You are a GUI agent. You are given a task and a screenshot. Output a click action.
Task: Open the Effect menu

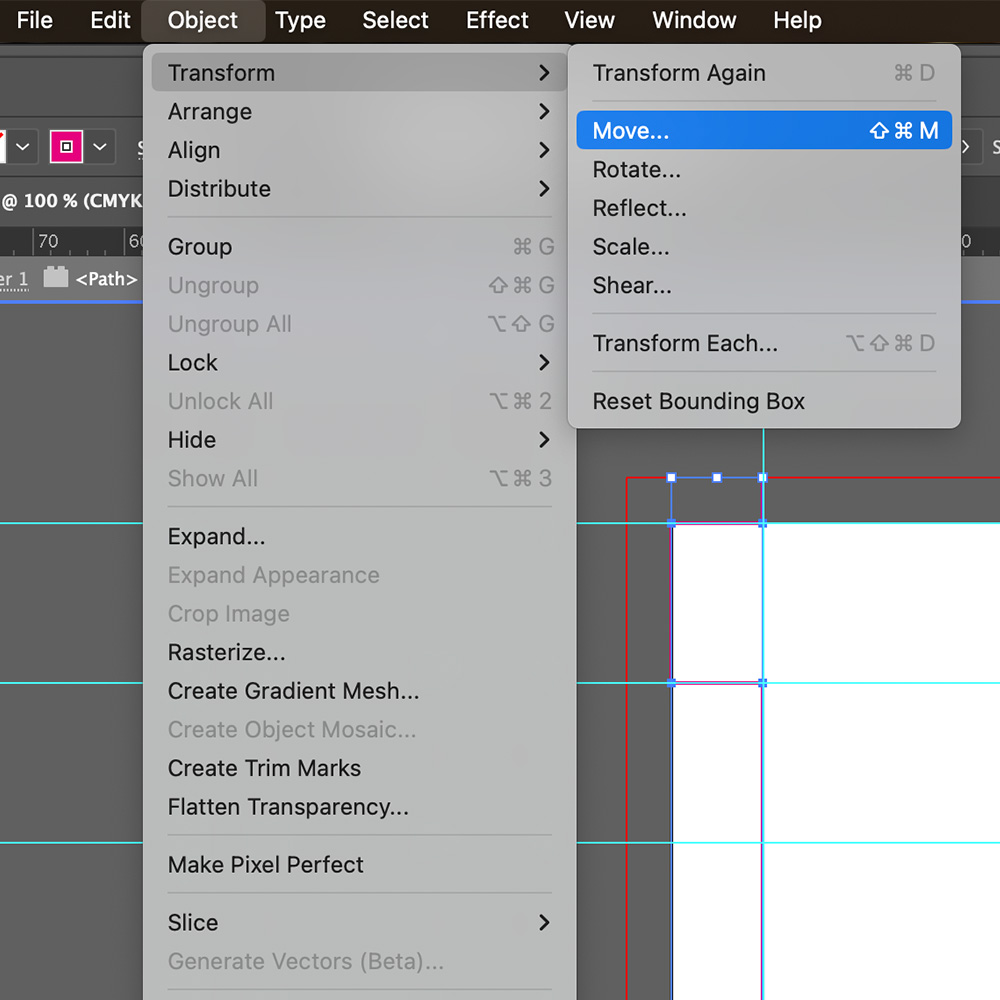click(x=497, y=20)
